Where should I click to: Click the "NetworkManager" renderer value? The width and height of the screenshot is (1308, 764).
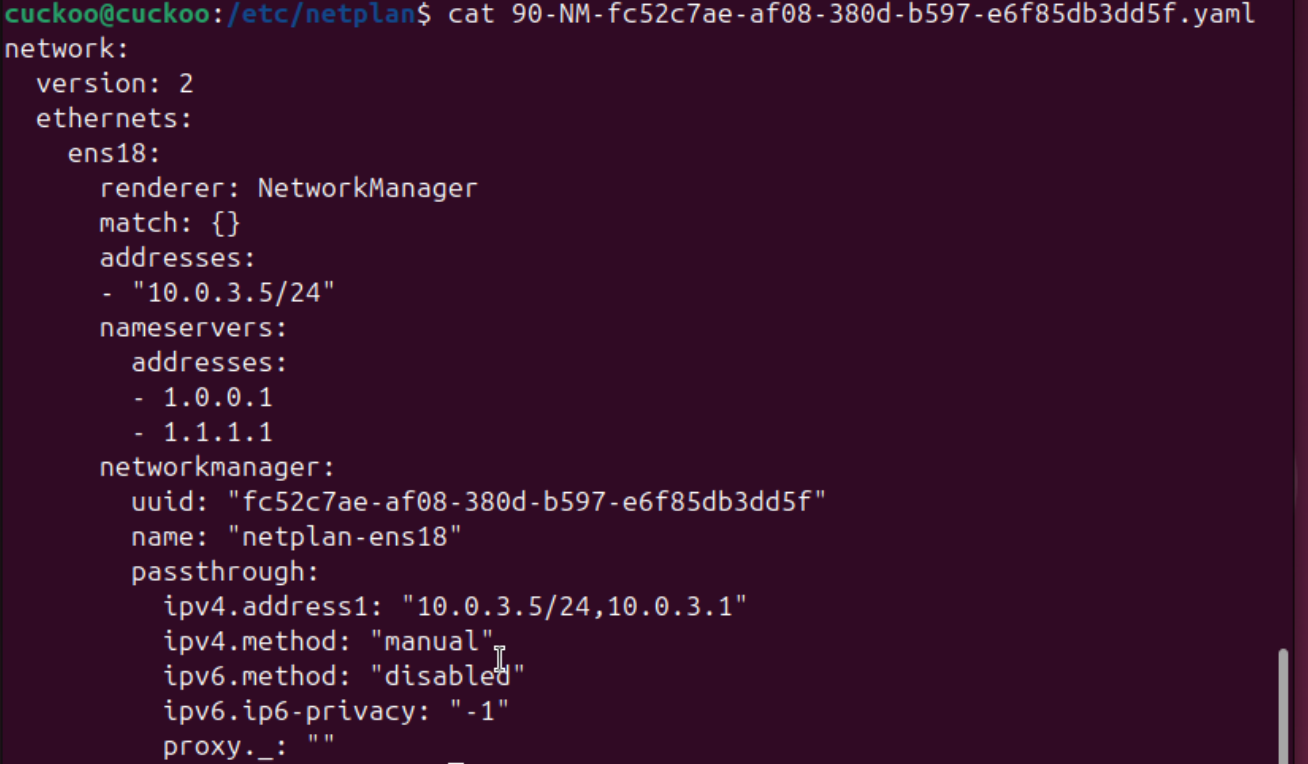[367, 188]
